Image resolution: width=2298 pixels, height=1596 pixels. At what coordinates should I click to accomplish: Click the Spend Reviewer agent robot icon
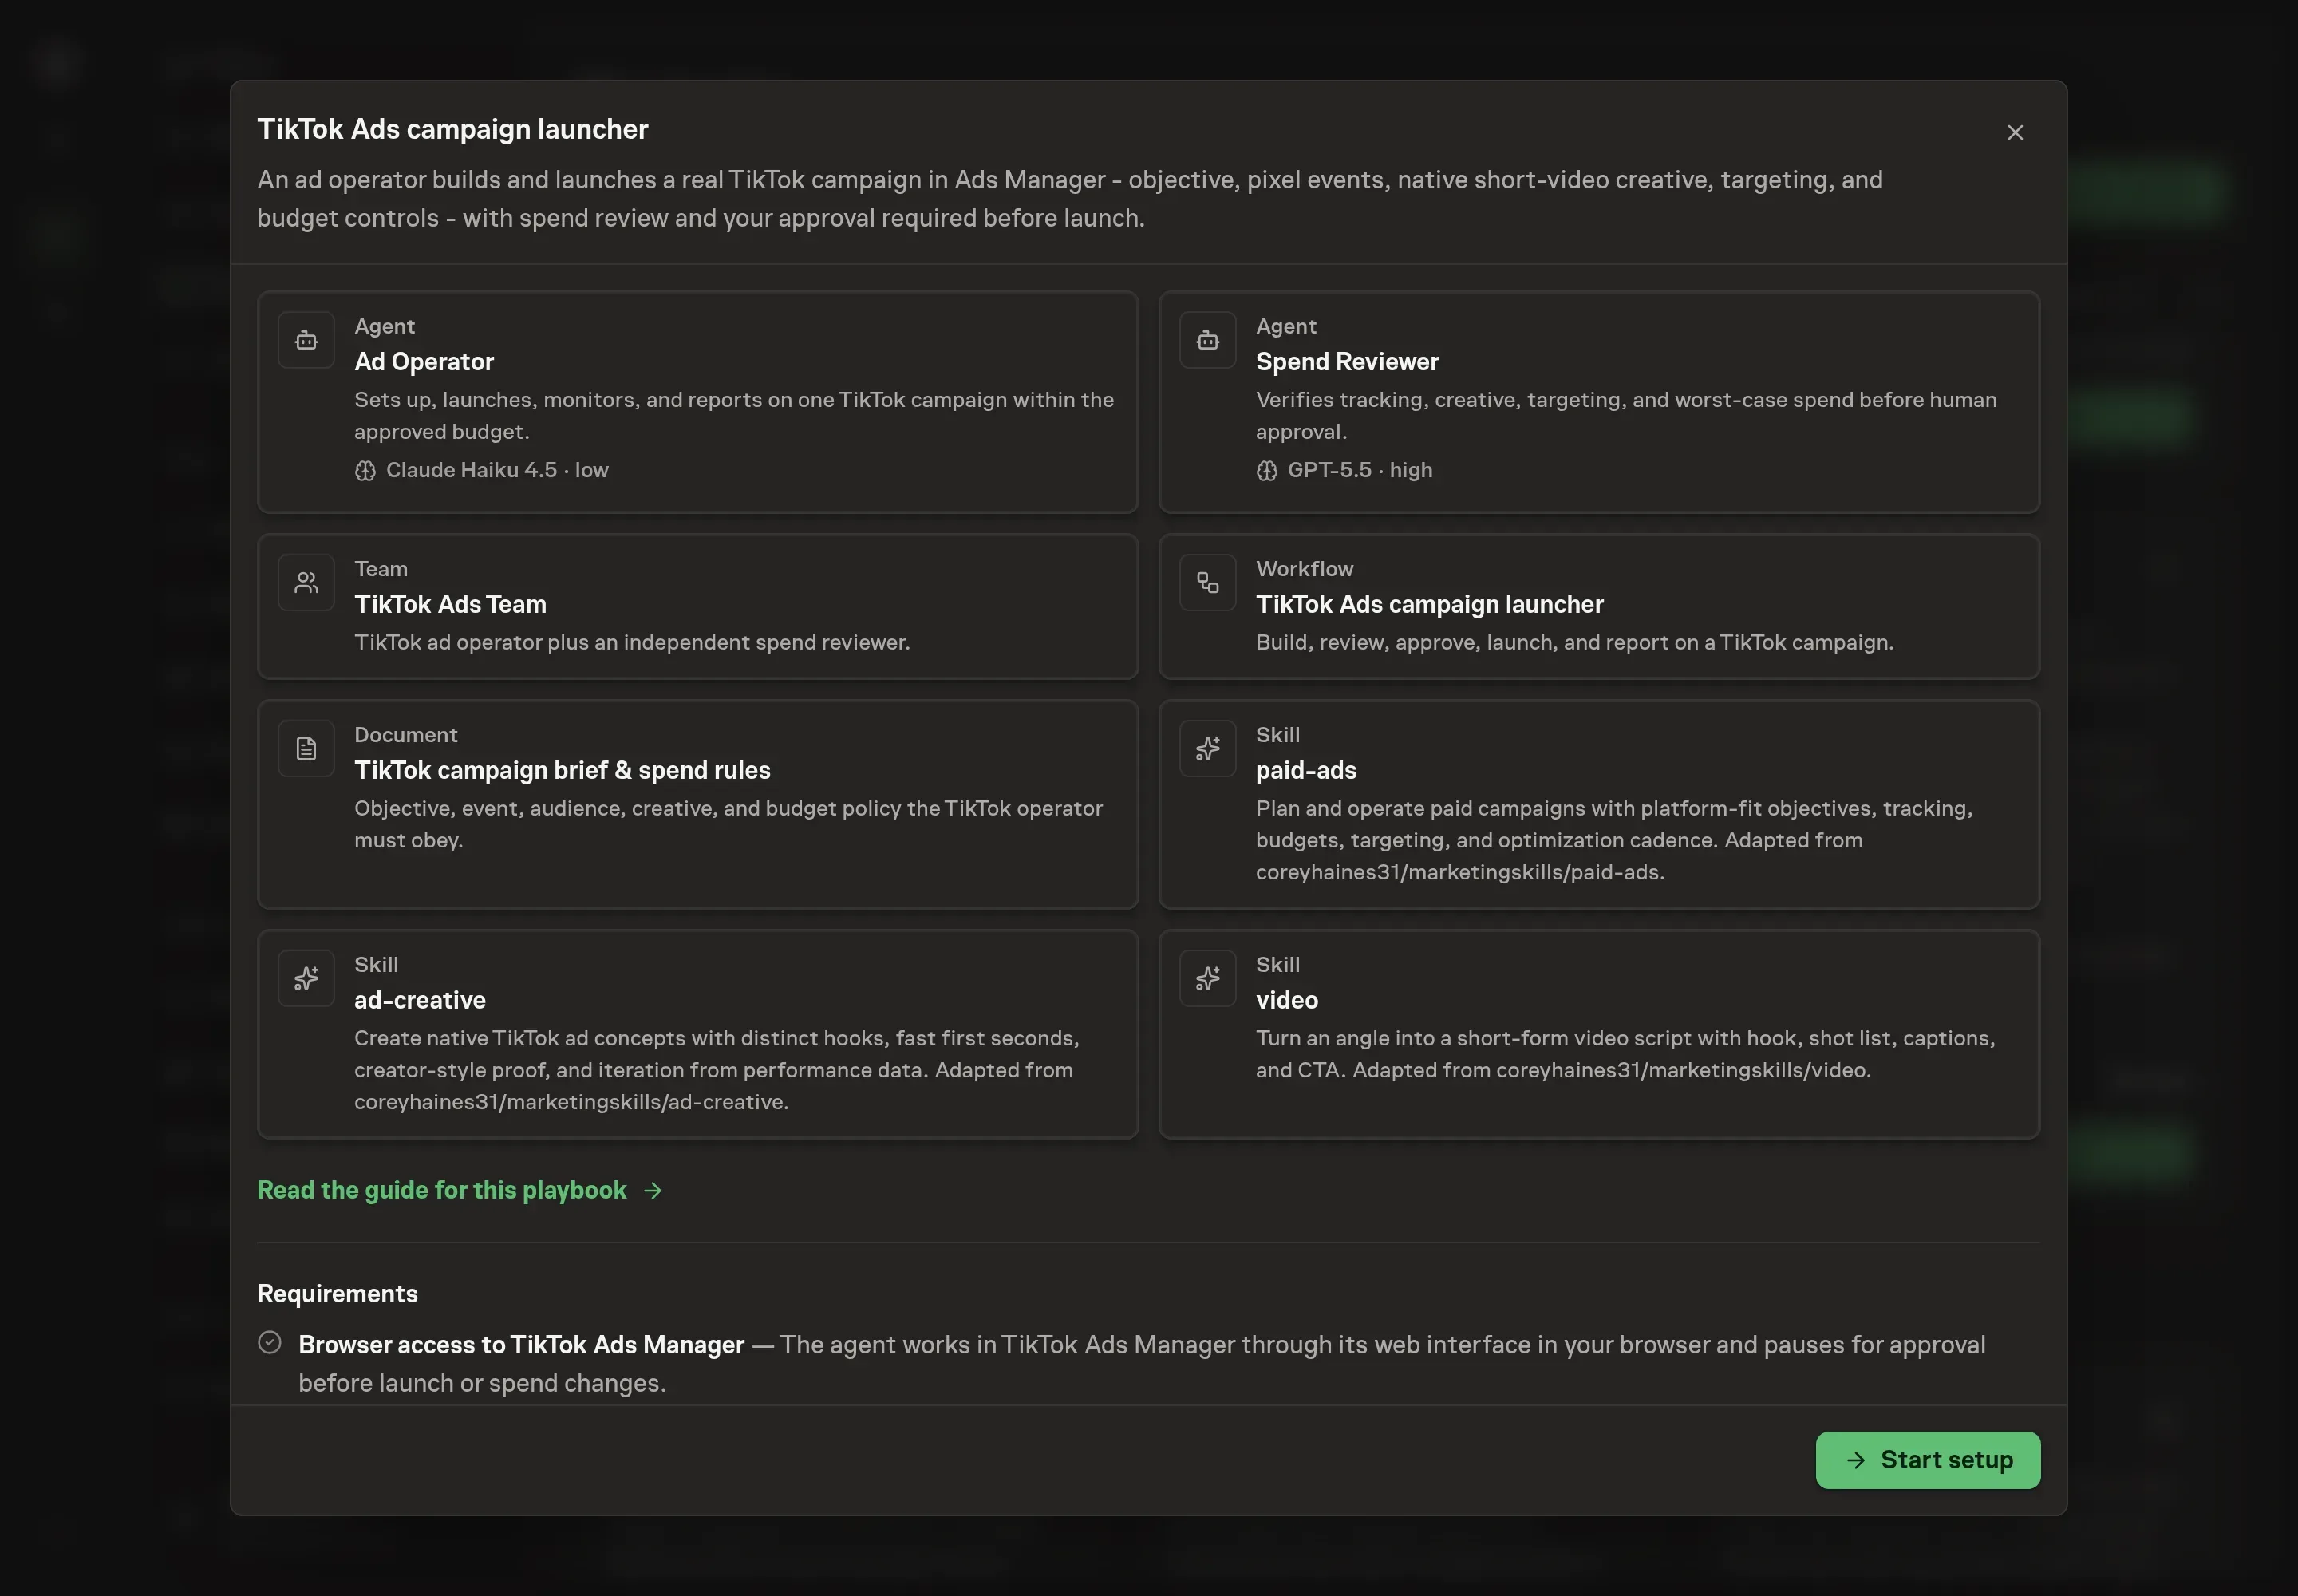coord(1208,341)
